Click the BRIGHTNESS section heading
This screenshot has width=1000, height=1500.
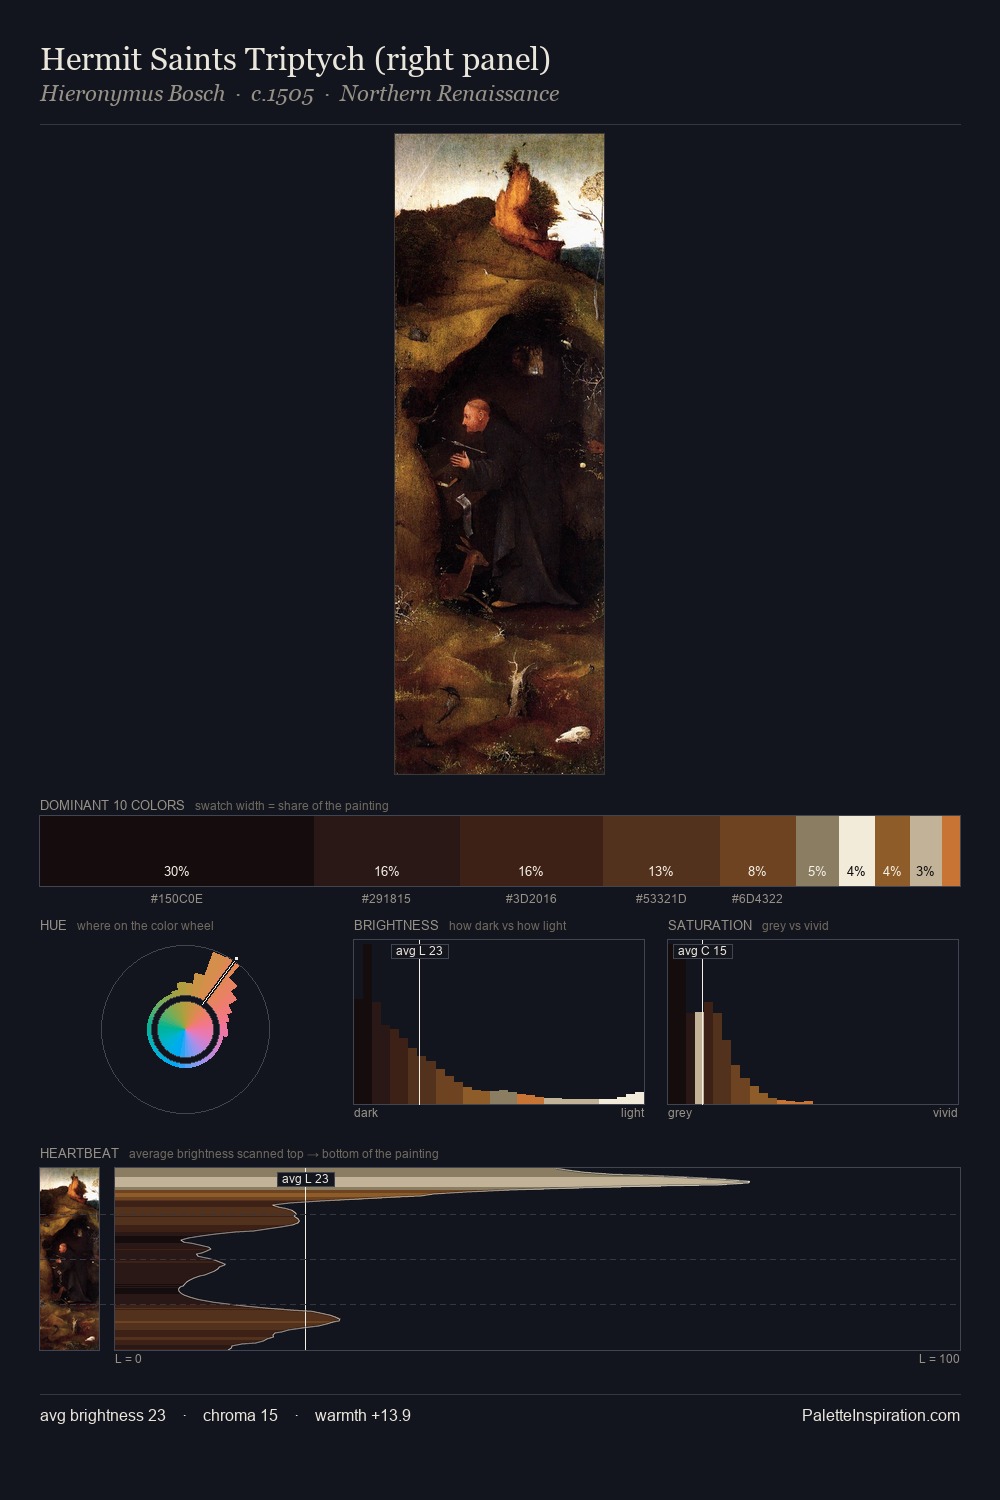click(396, 925)
